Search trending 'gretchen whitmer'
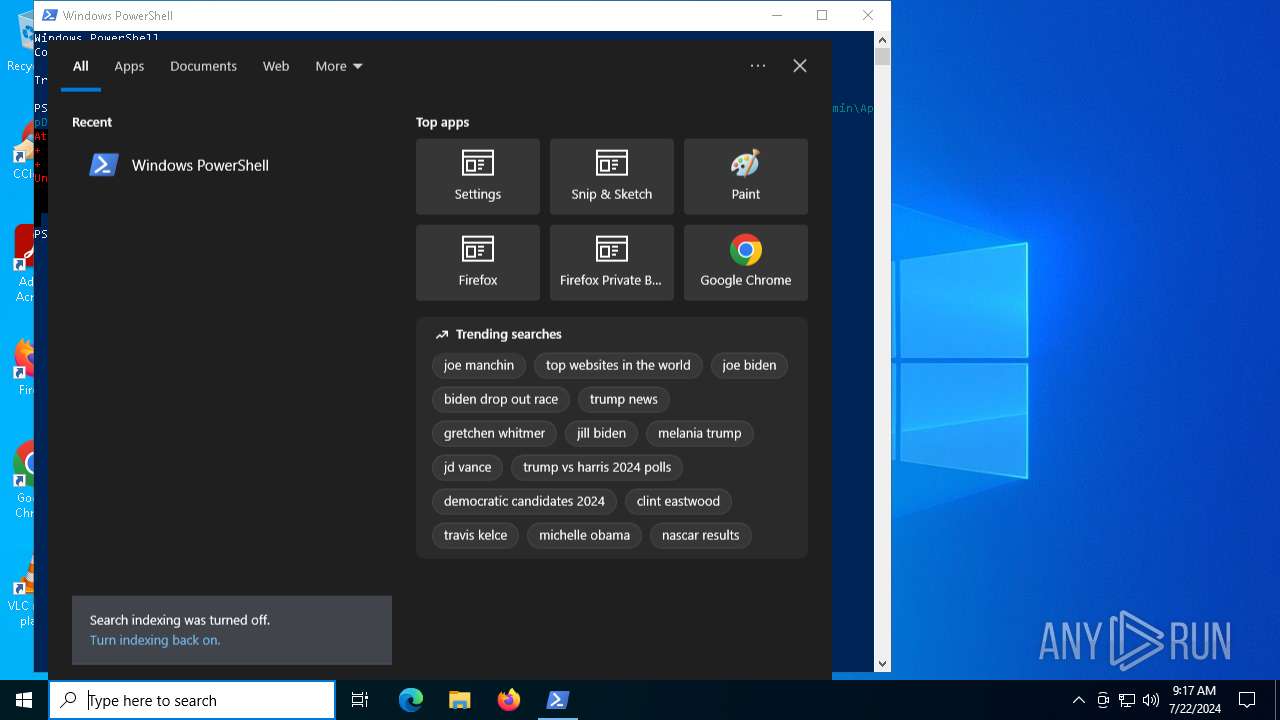 point(494,433)
